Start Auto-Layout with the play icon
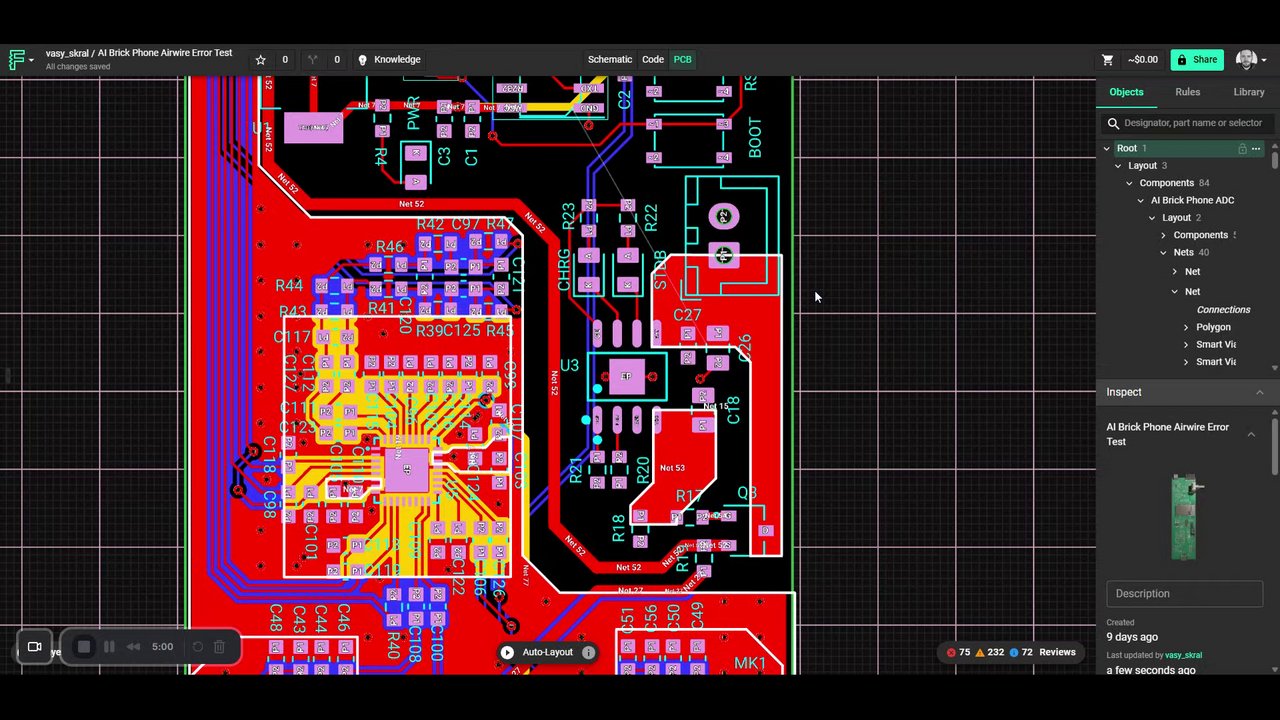The image size is (1280, 720). (507, 652)
